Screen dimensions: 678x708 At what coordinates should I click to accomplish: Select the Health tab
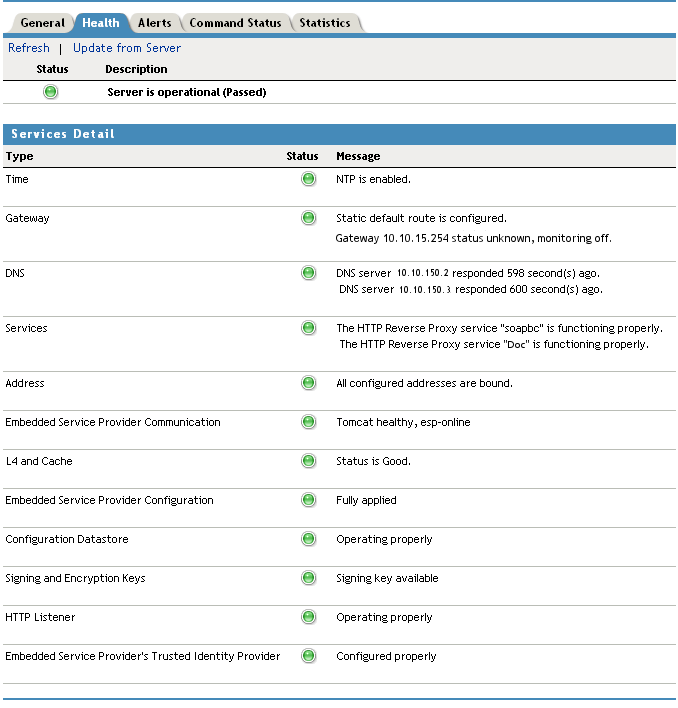point(101,23)
